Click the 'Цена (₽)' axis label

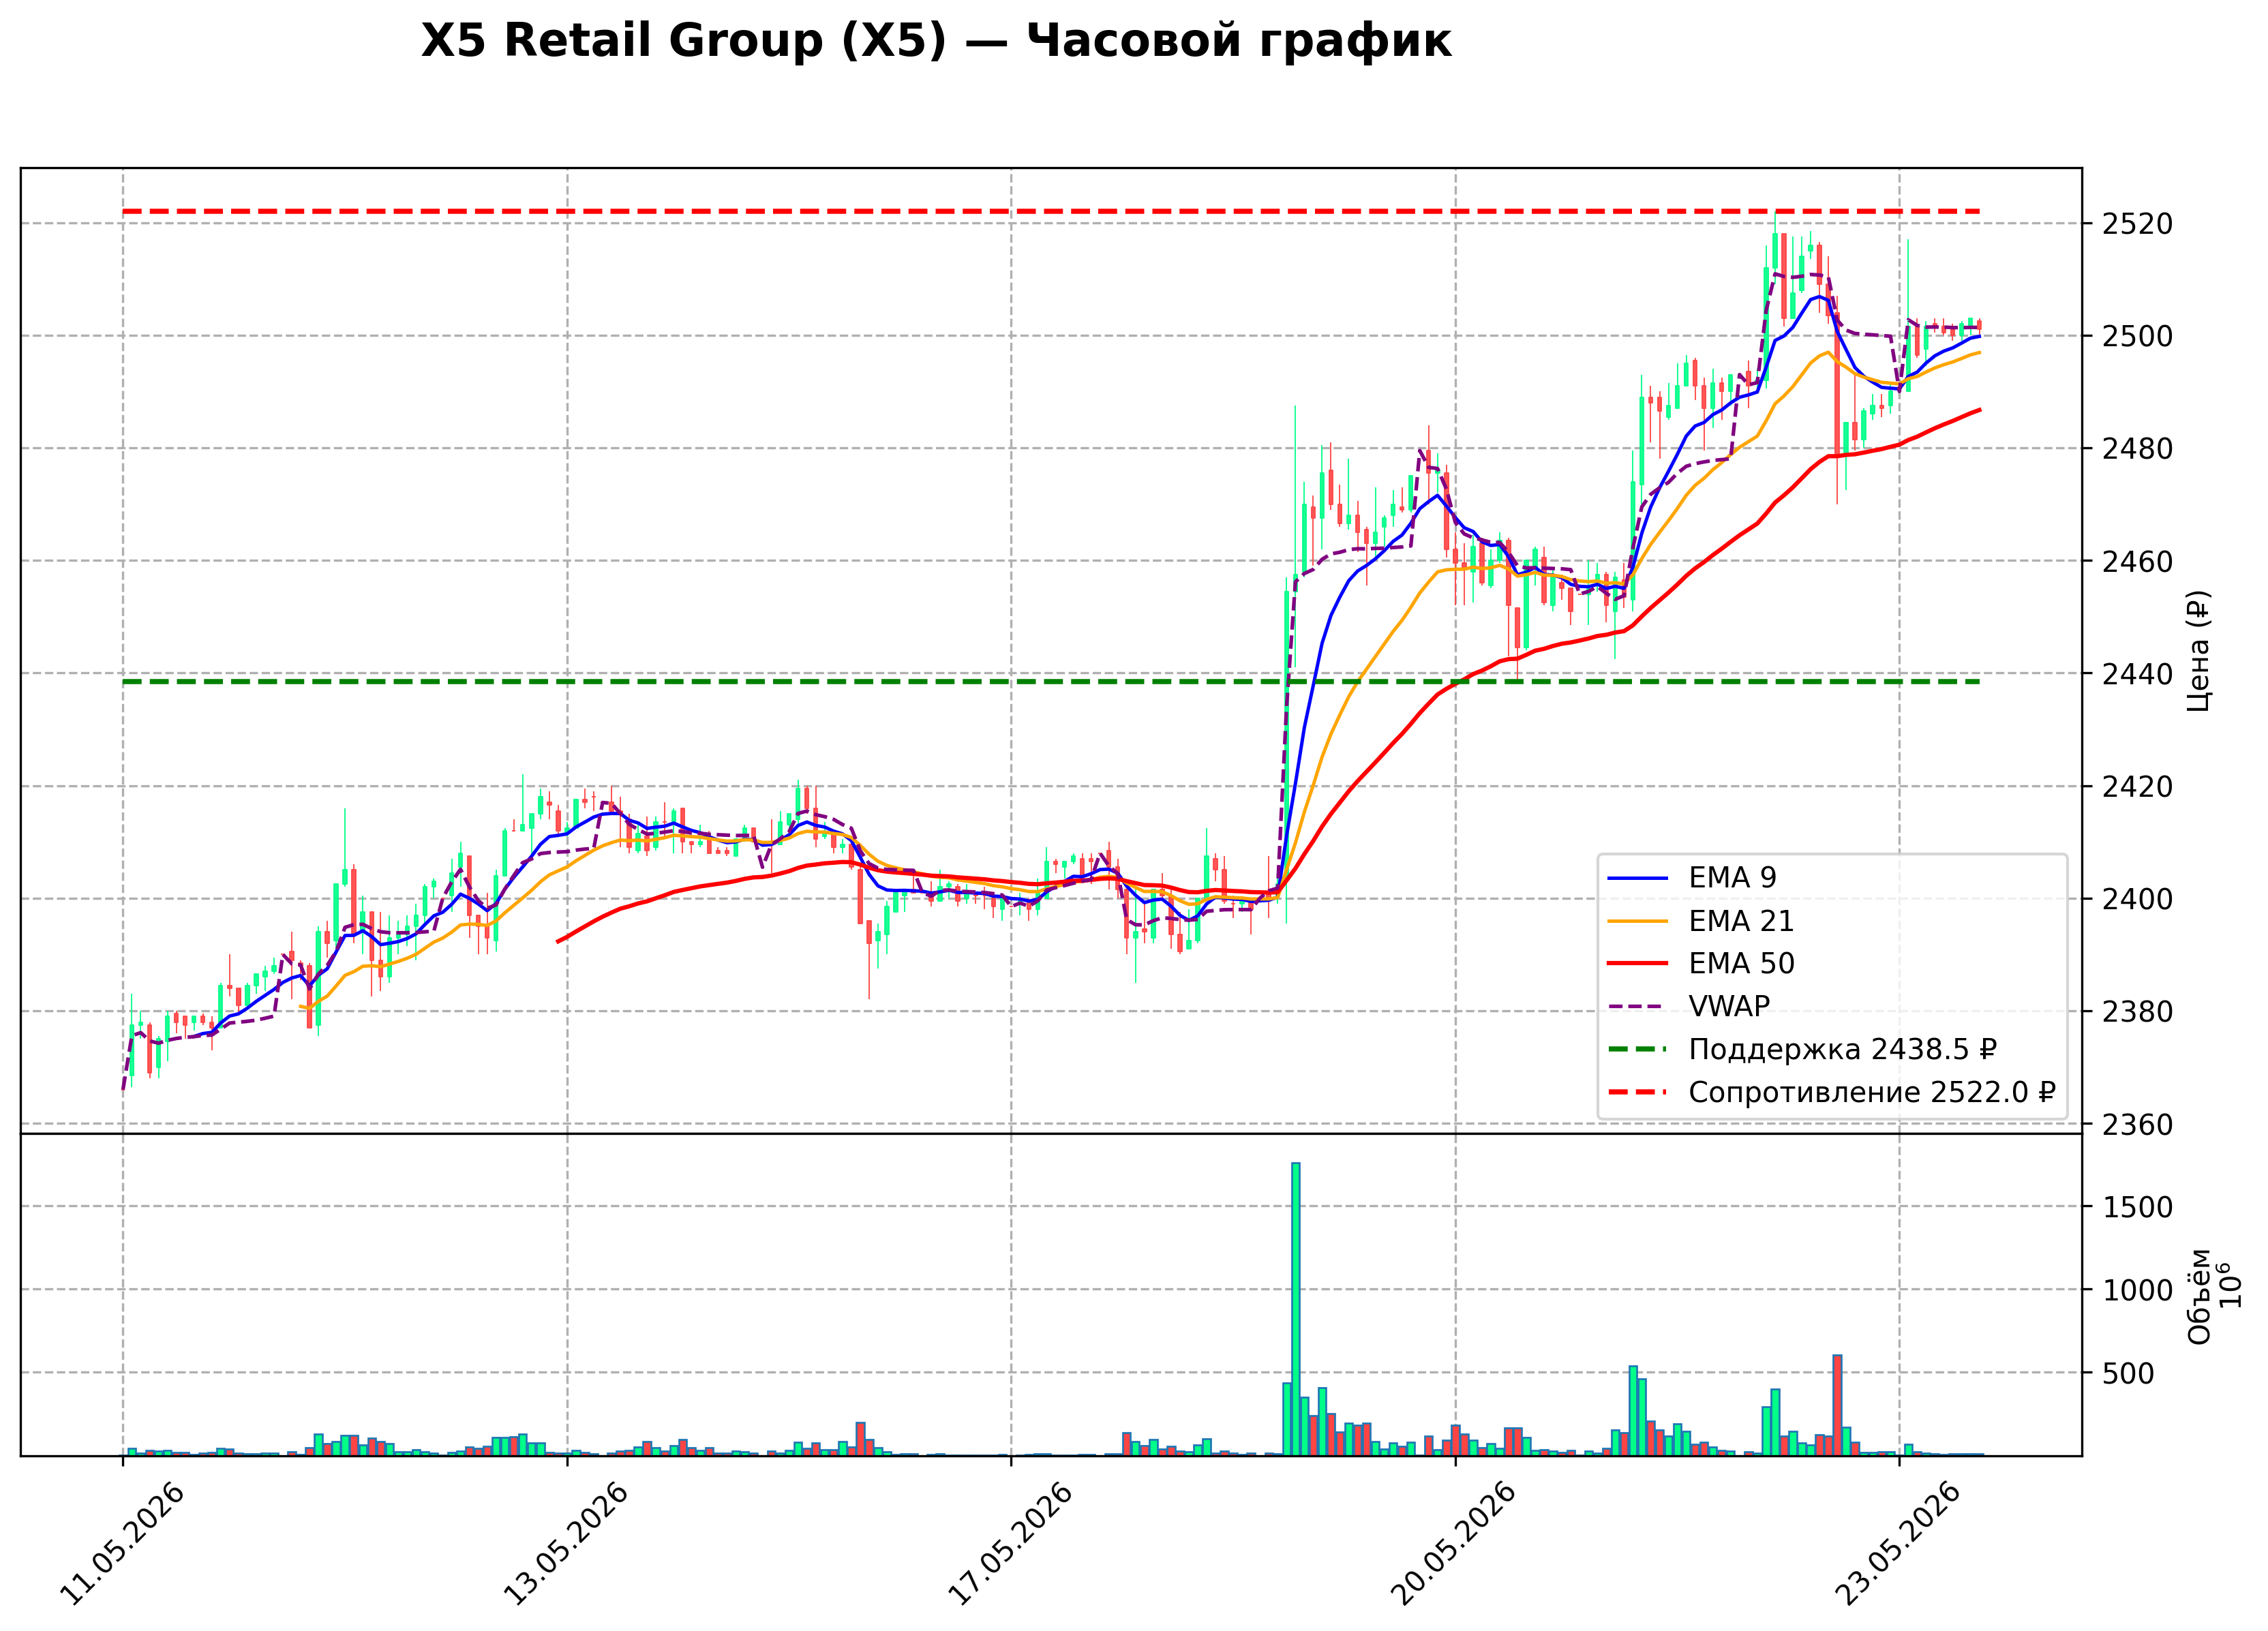(2199, 651)
